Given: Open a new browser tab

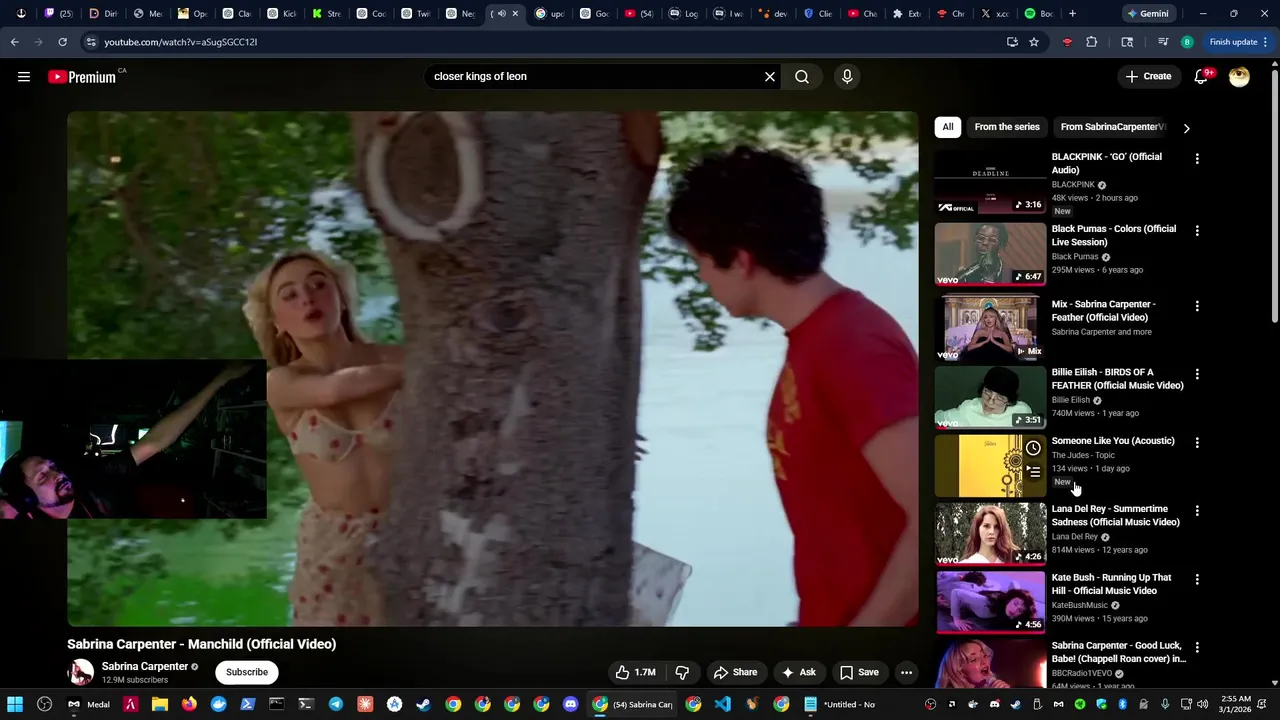Looking at the screenshot, I should [1072, 14].
